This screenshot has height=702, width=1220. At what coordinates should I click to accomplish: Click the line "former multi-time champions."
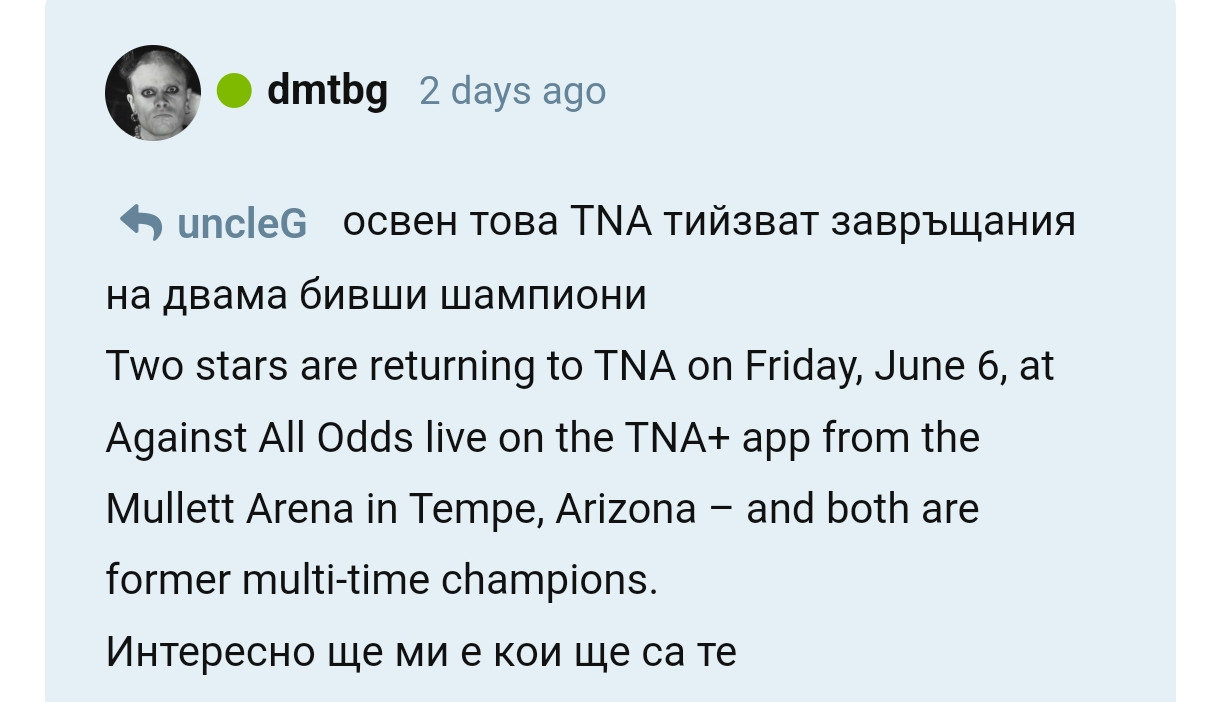382,581
